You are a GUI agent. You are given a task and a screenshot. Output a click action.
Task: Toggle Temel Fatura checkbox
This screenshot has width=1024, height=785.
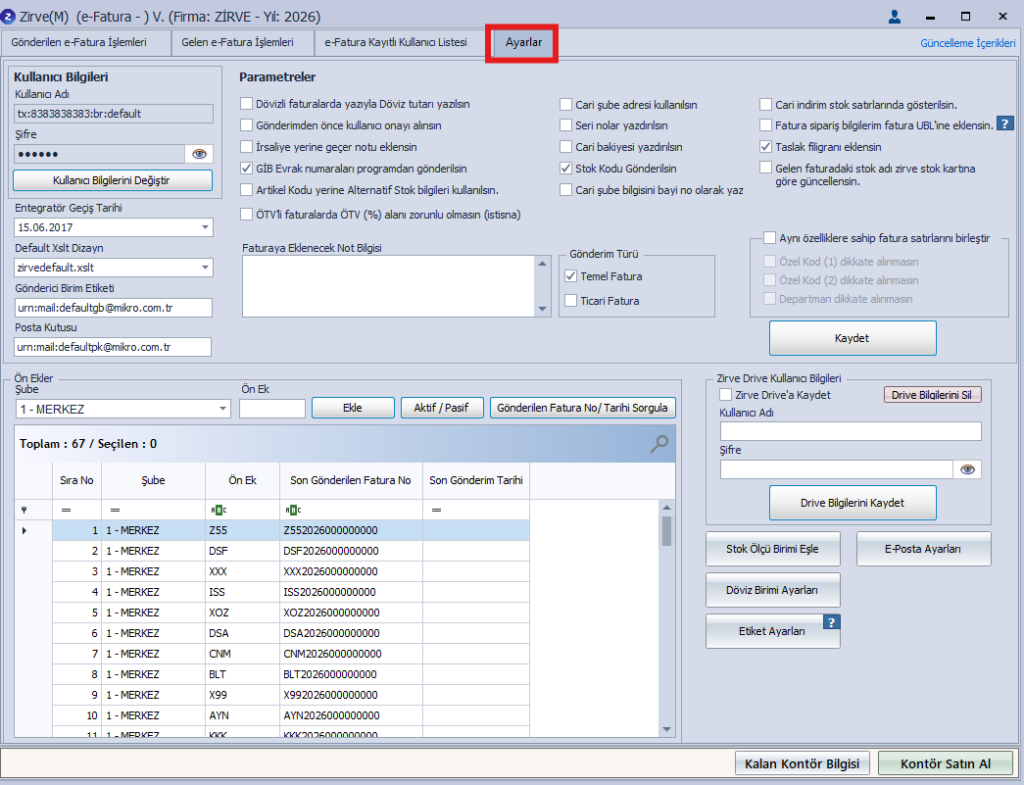(571, 276)
